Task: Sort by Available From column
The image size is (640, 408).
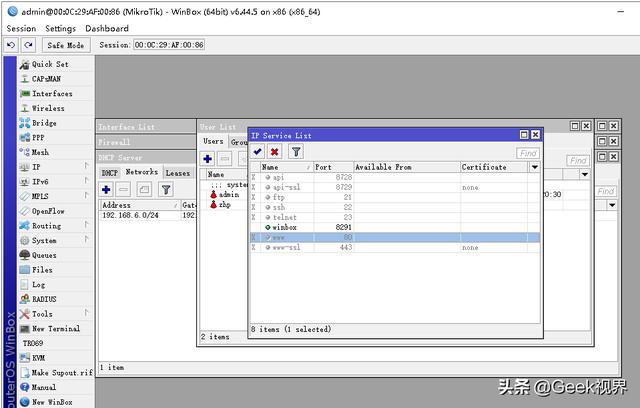Action: [x=407, y=167]
